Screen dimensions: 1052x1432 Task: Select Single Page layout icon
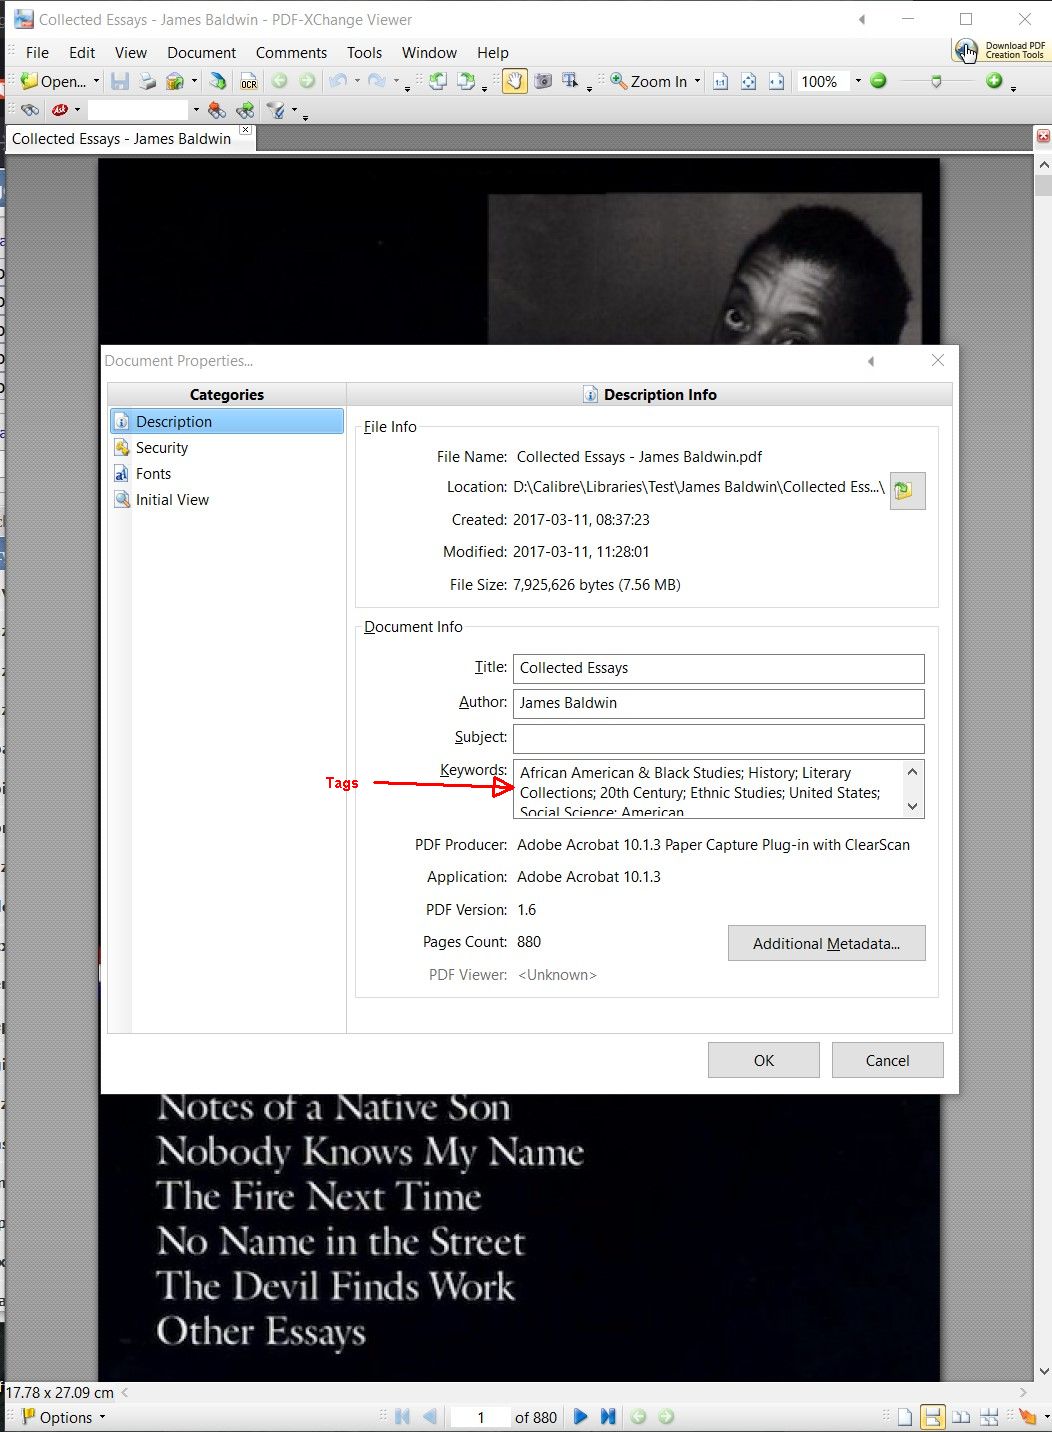pos(905,1417)
